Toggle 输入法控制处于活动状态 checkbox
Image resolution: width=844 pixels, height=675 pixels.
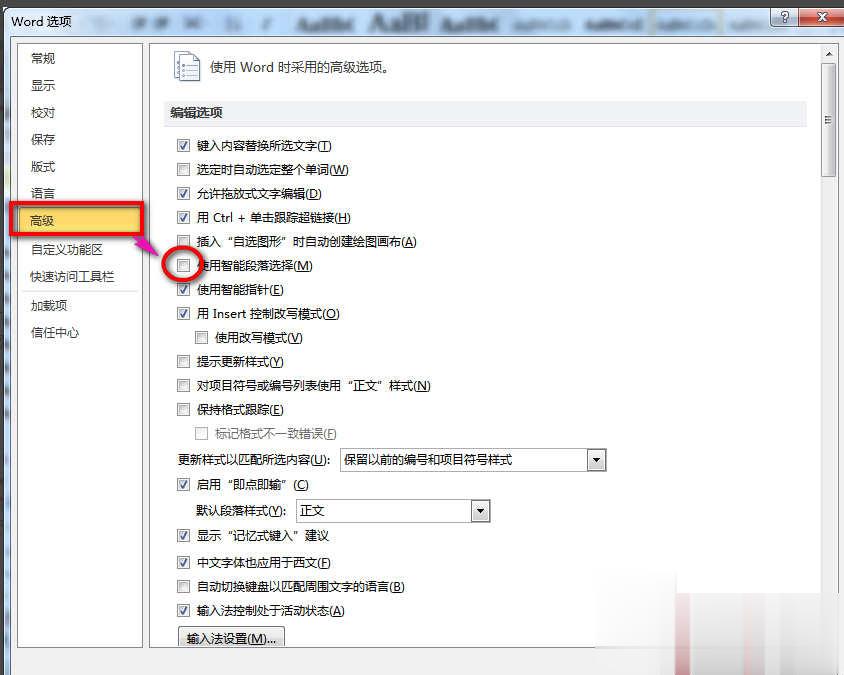coord(184,610)
